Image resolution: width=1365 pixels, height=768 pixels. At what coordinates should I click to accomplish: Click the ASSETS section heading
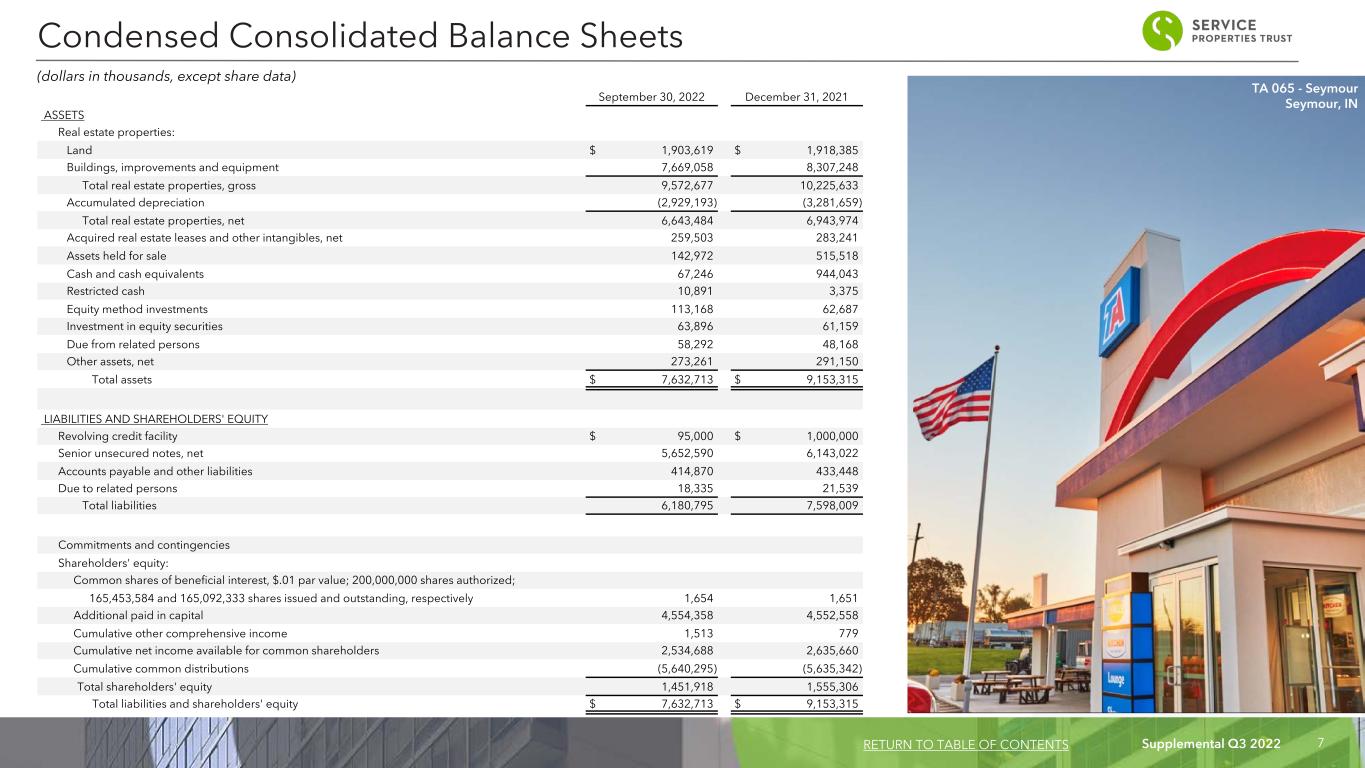point(64,115)
